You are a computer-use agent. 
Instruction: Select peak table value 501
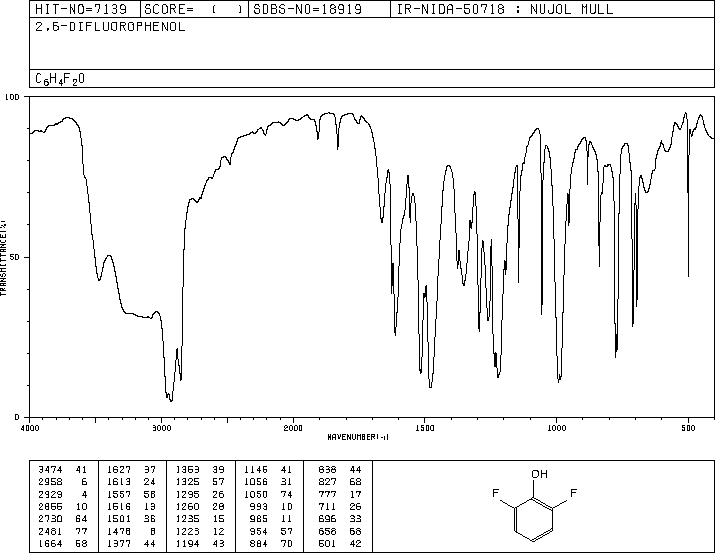pyautogui.click(x=327, y=544)
